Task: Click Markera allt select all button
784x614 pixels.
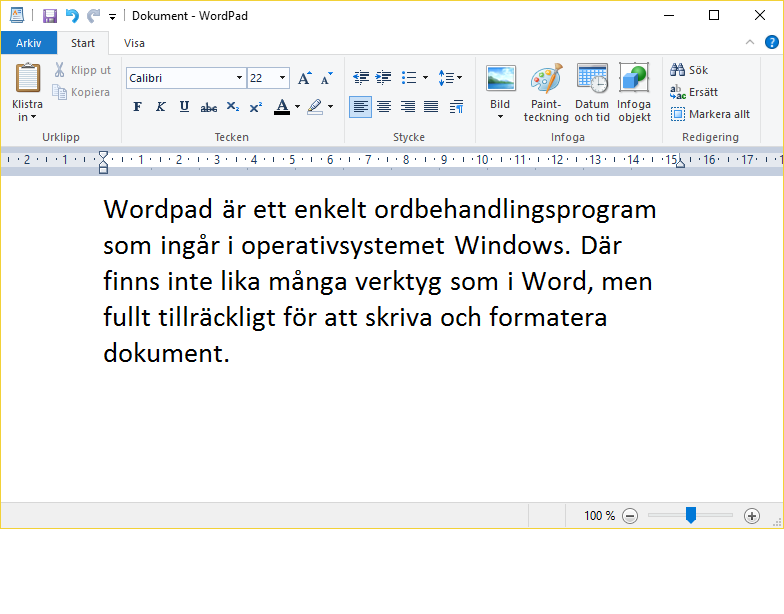Action: tap(710, 114)
